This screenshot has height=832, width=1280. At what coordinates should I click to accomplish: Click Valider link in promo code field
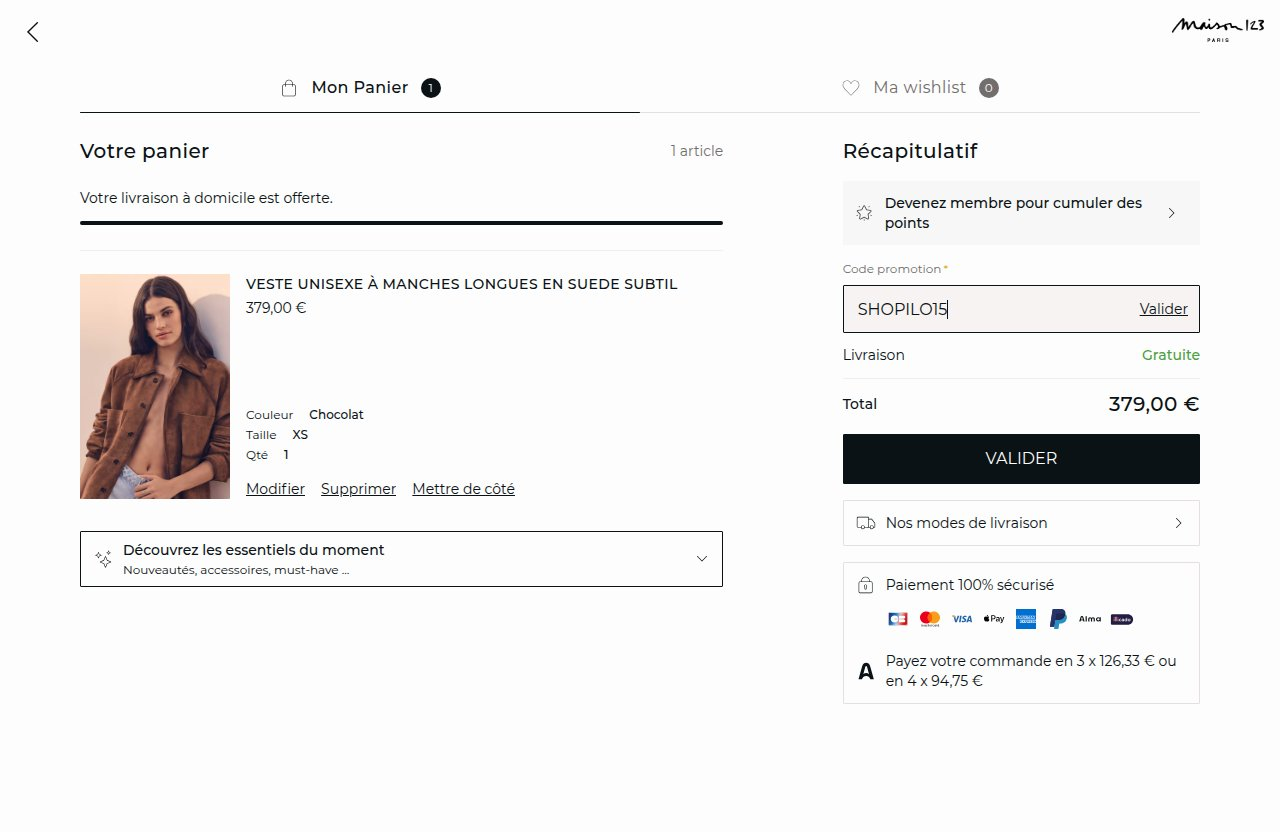[x=1164, y=309]
